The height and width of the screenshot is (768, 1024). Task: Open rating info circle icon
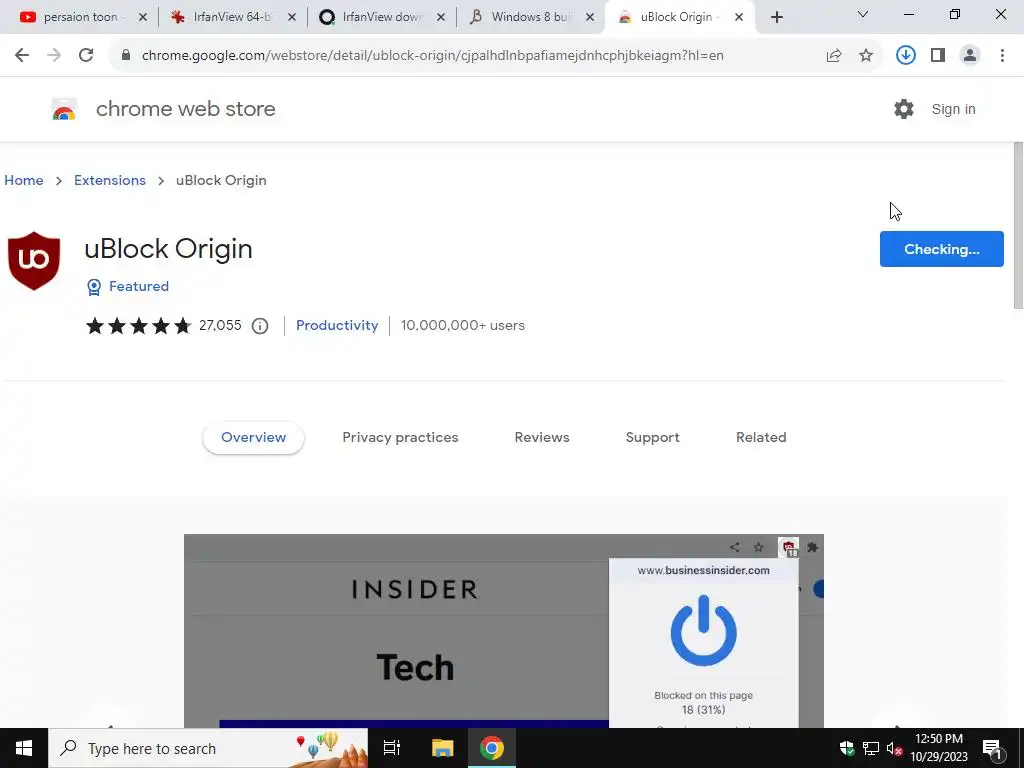[260, 326]
